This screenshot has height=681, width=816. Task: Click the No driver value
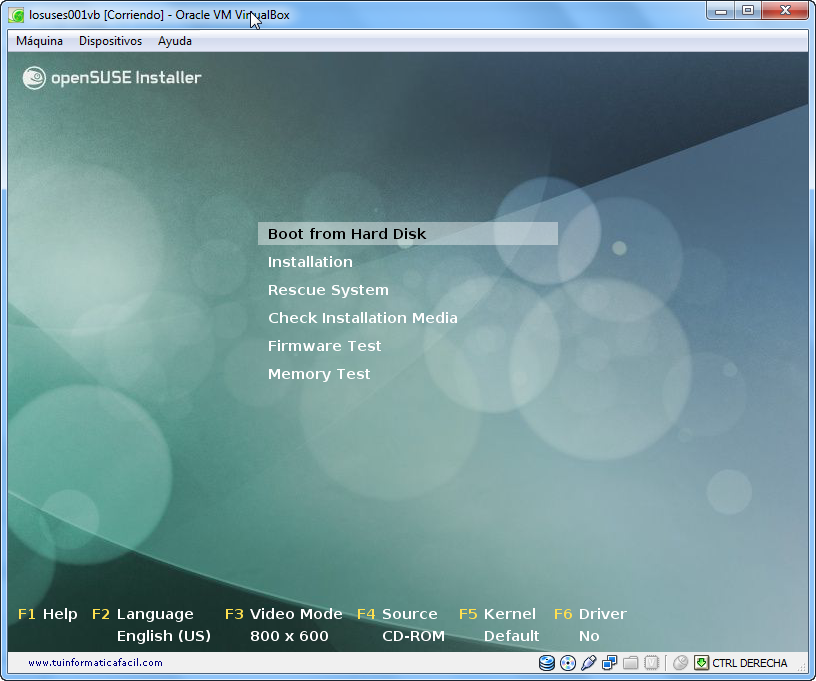pyautogui.click(x=589, y=636)
